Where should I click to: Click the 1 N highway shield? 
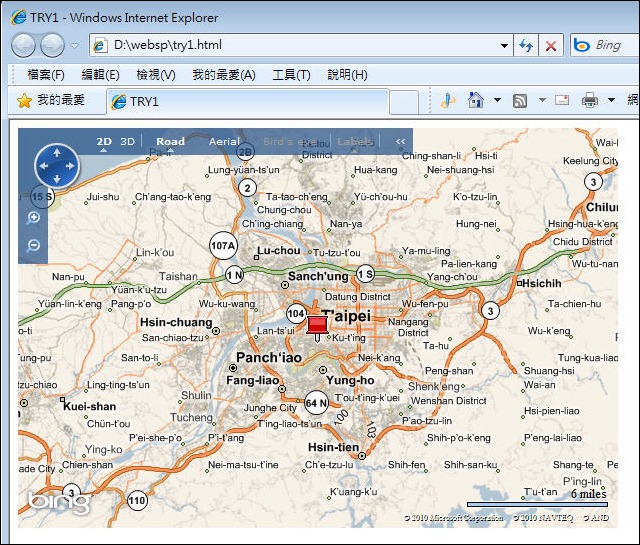pyautogui.click(x=235, y=275)
